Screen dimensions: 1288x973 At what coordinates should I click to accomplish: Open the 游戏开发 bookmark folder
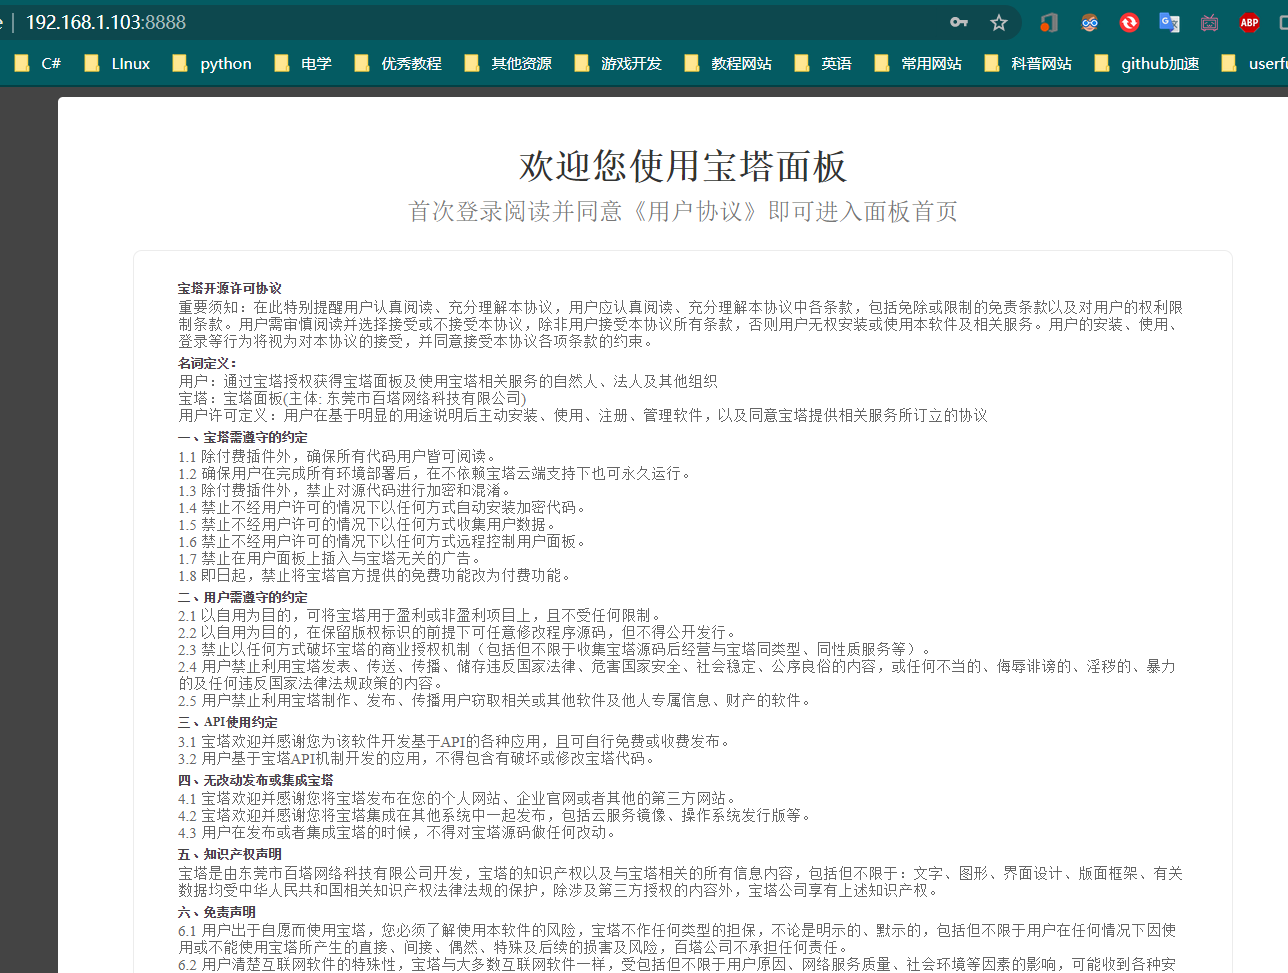(617, 63)
